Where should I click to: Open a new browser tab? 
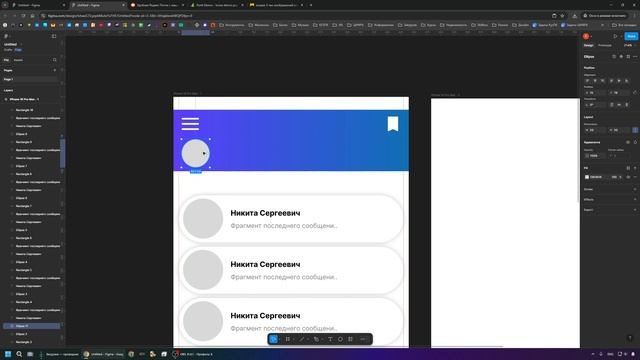311,5
